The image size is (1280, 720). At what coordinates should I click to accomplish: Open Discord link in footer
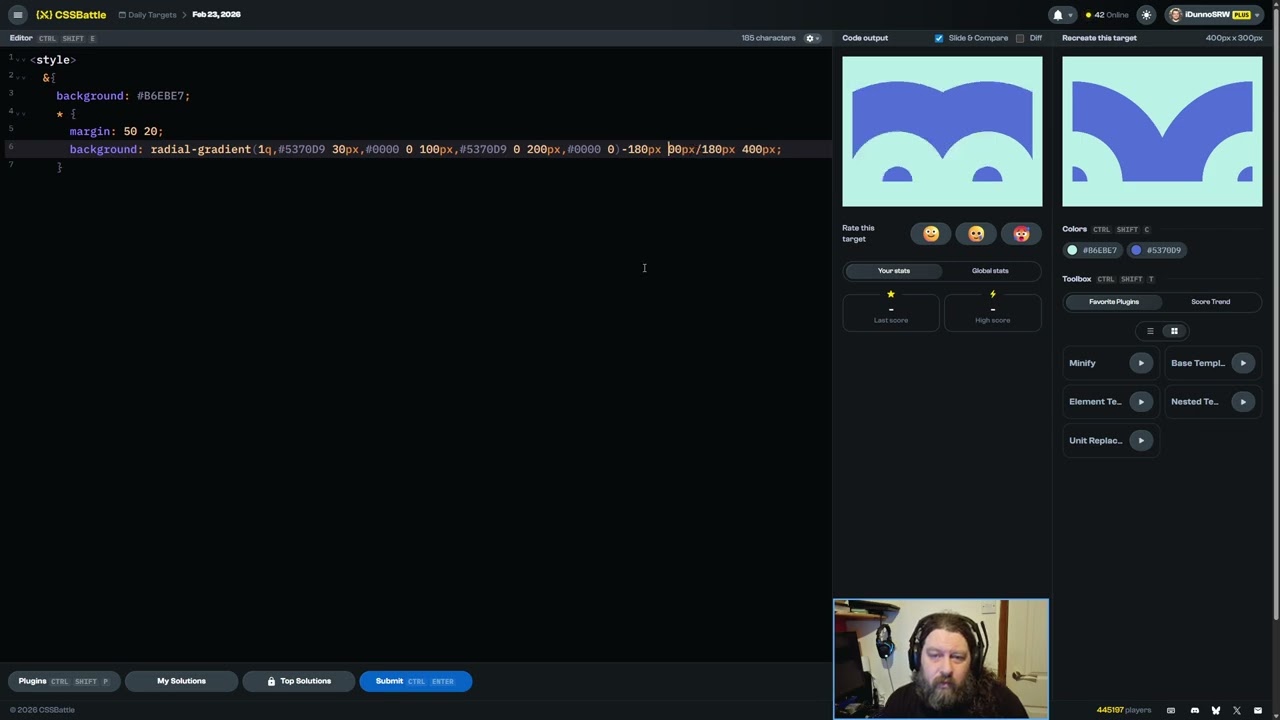click(1194, 710)
